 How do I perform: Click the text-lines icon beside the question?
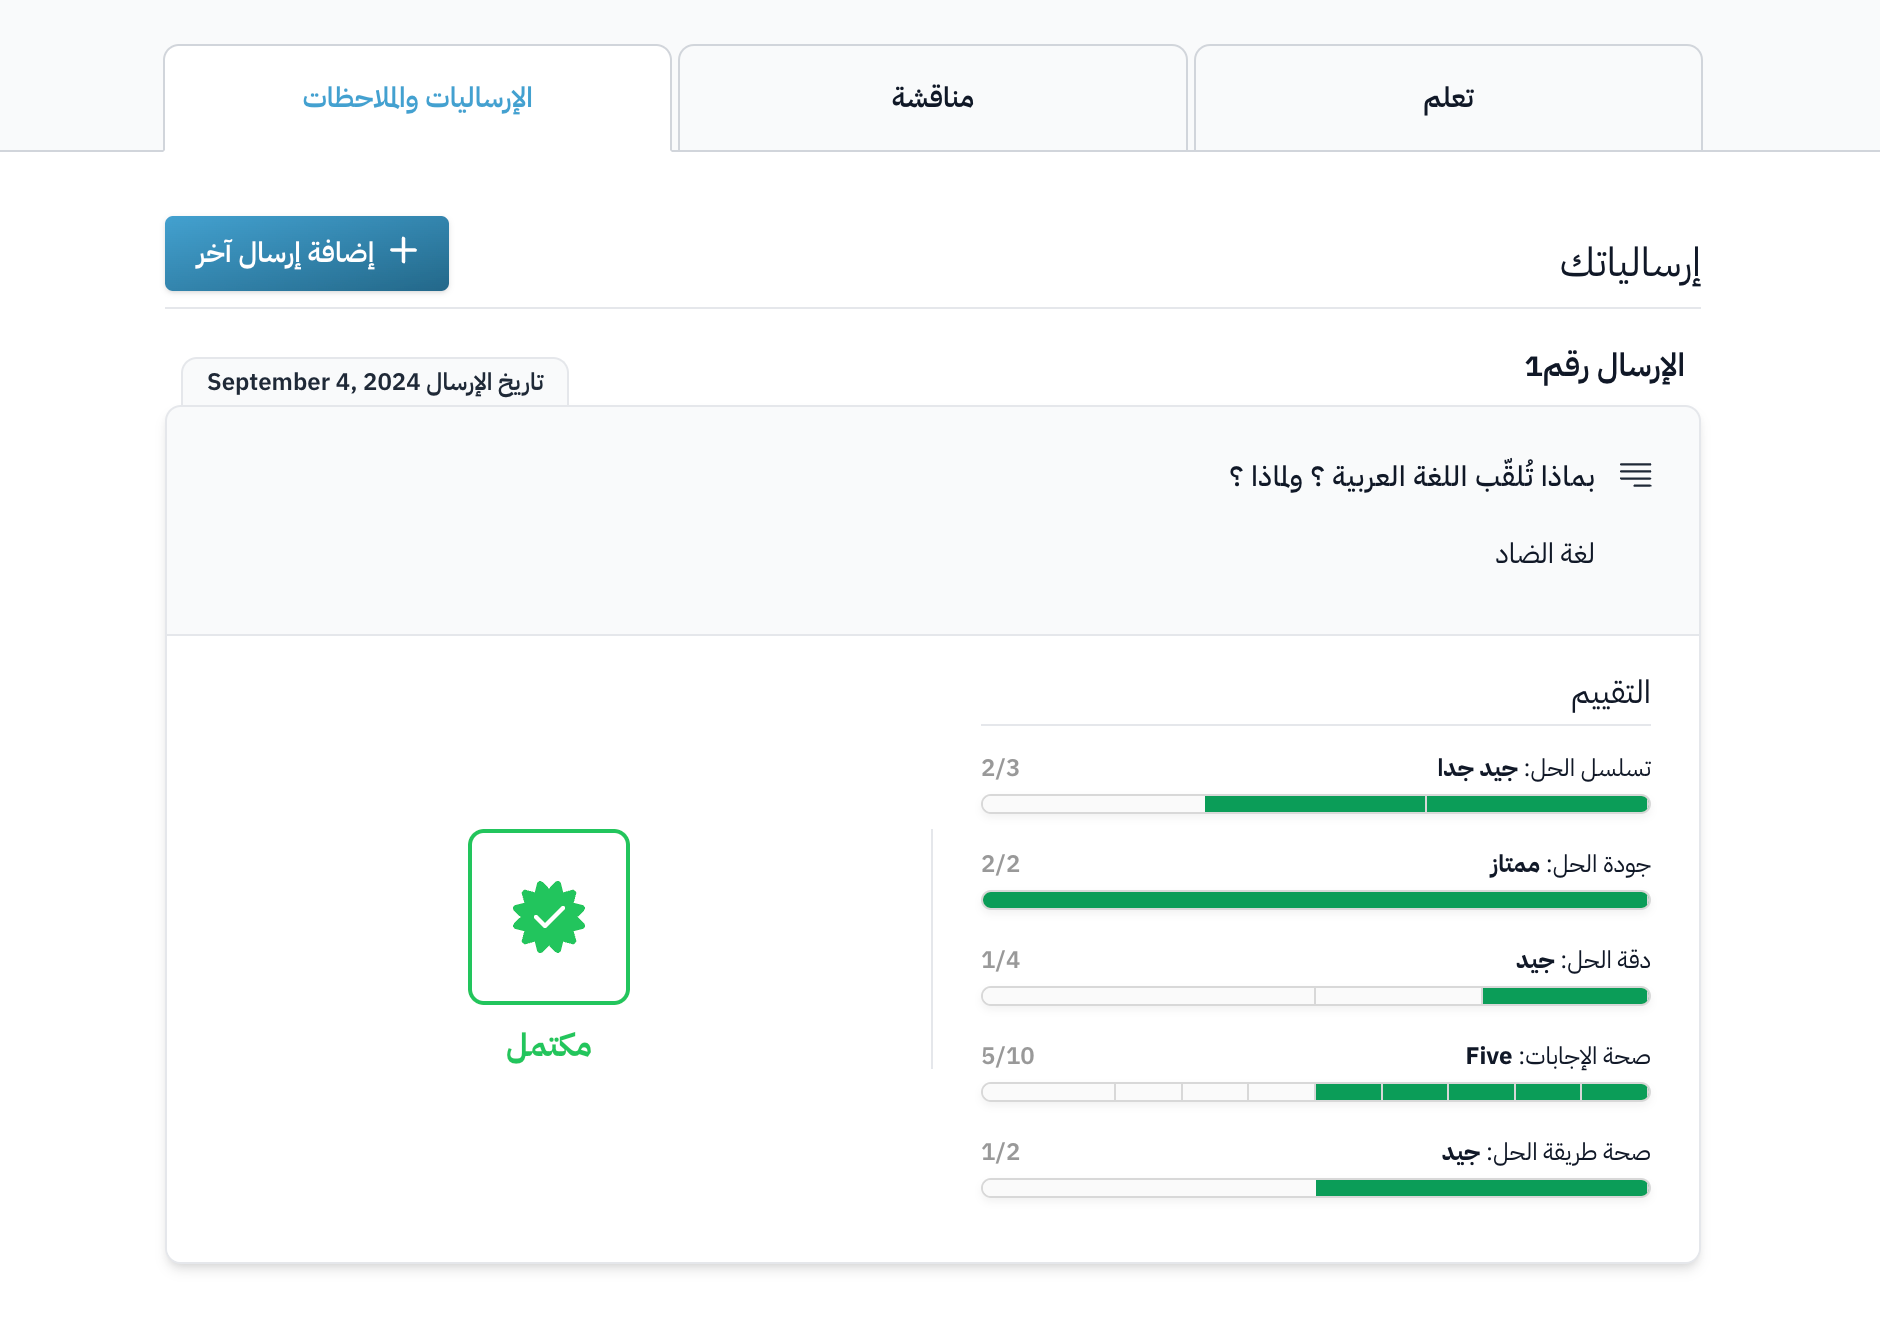[1635, 475]
